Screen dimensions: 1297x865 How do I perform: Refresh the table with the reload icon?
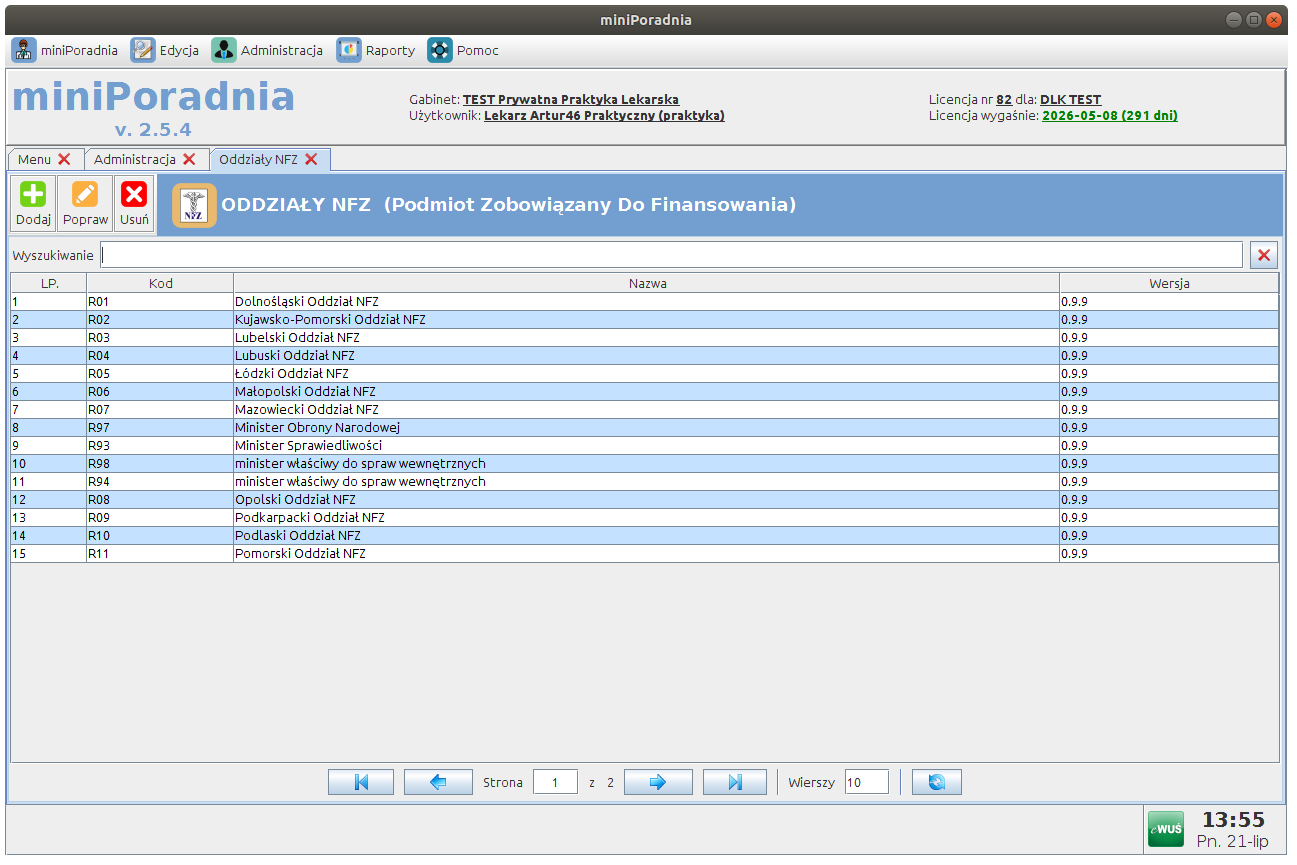click(x=937, y=782)
